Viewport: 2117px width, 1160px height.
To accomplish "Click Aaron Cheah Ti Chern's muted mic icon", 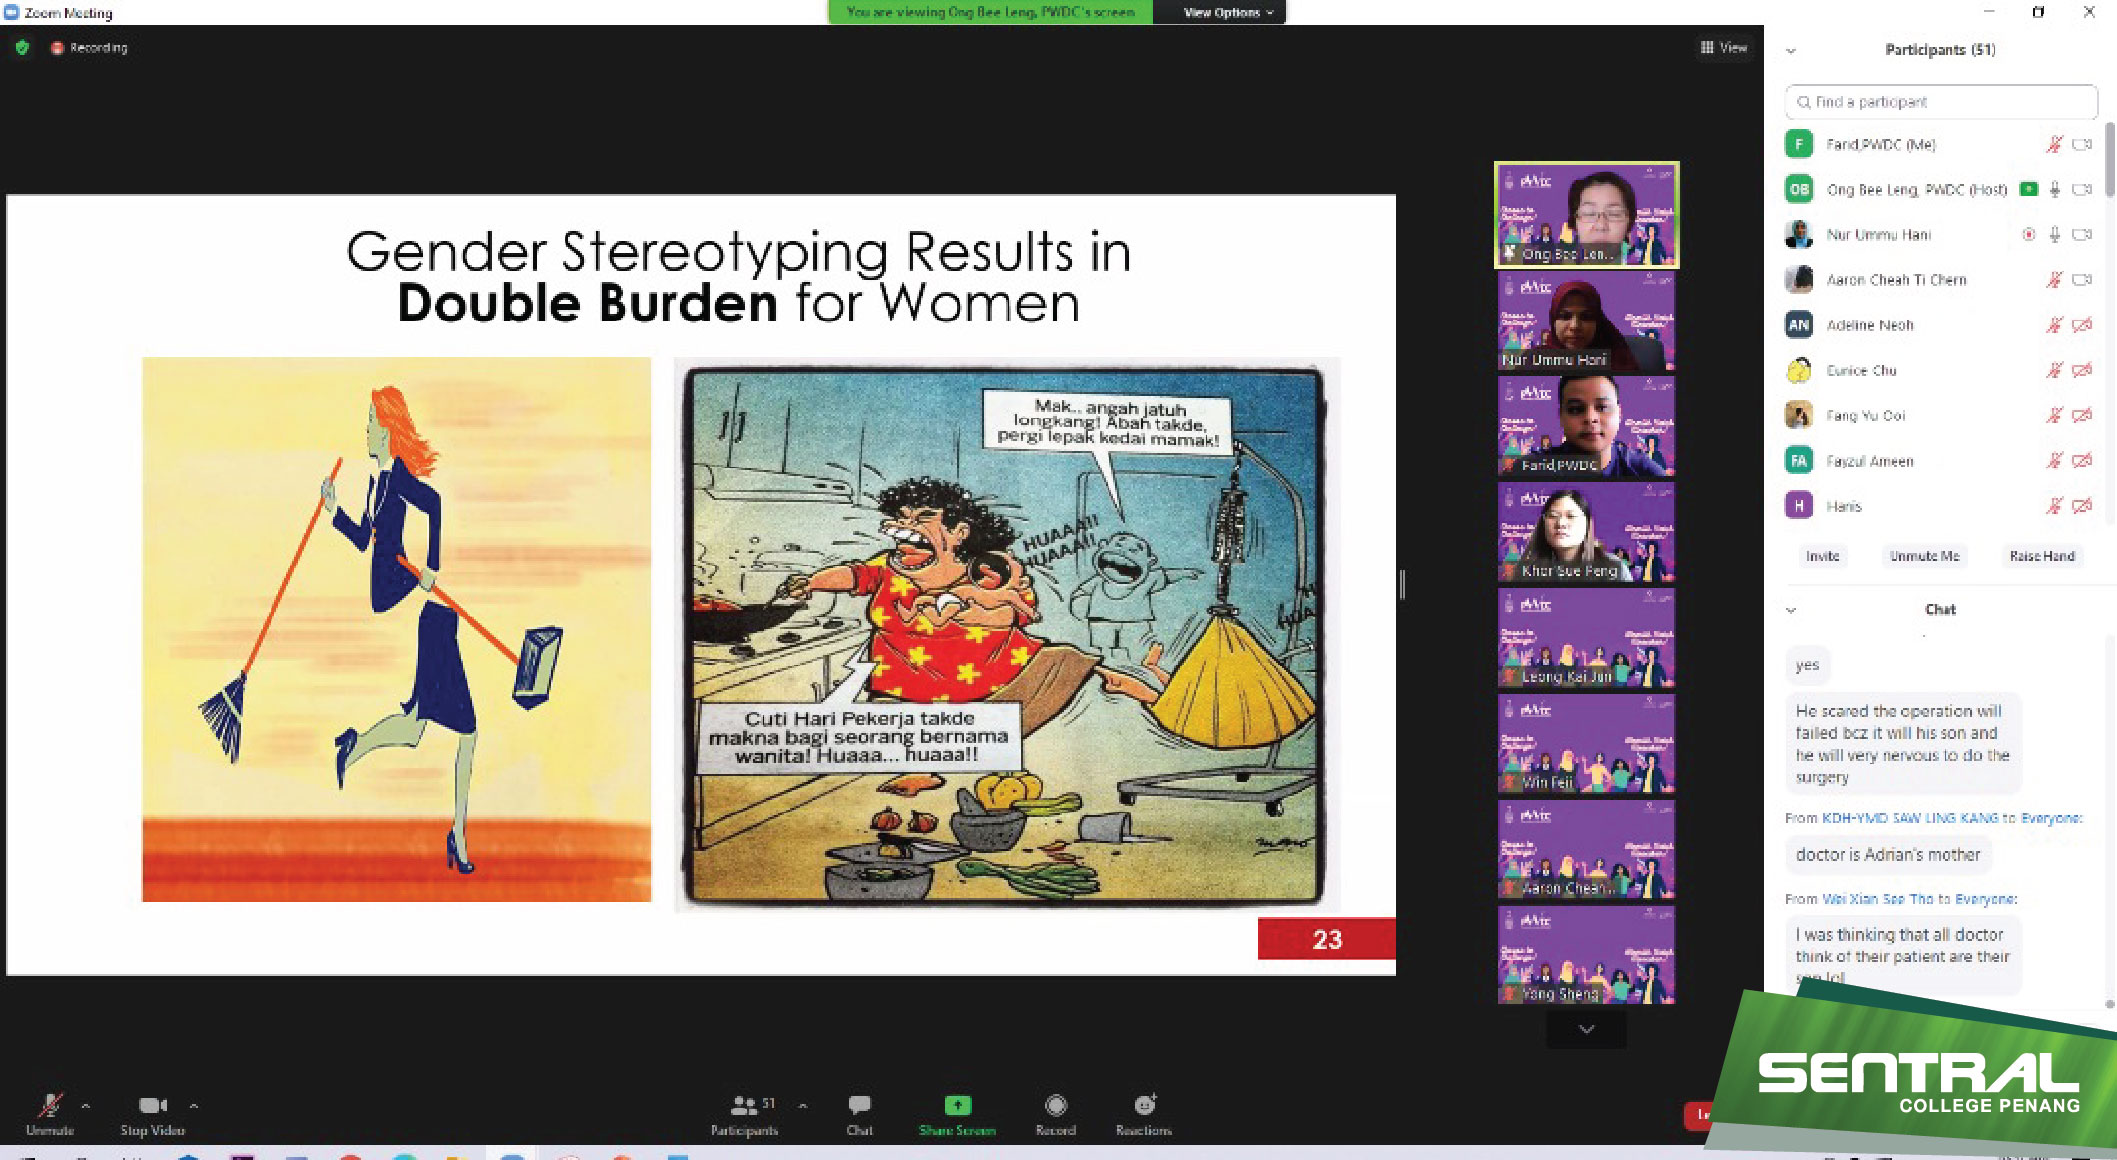I will pos(2054,279).
